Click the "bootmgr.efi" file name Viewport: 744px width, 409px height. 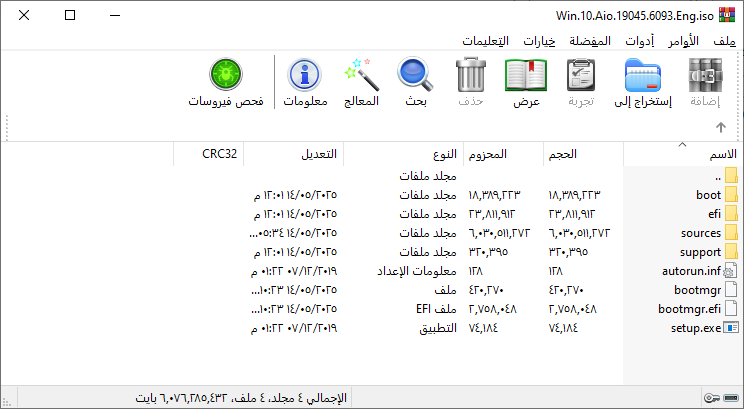coord(689,309)
